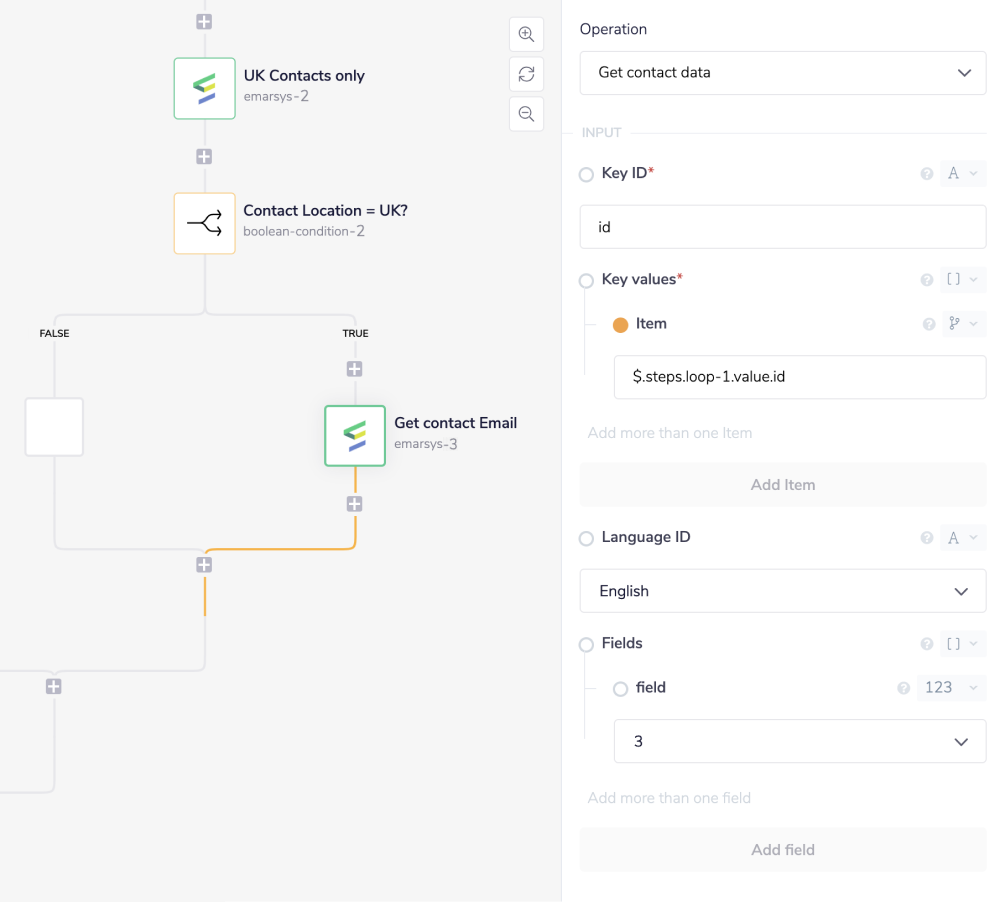Click the empty placeholder box on FALSE branch
Screen dimensions: 1000x902
click(x=54, y=427)
